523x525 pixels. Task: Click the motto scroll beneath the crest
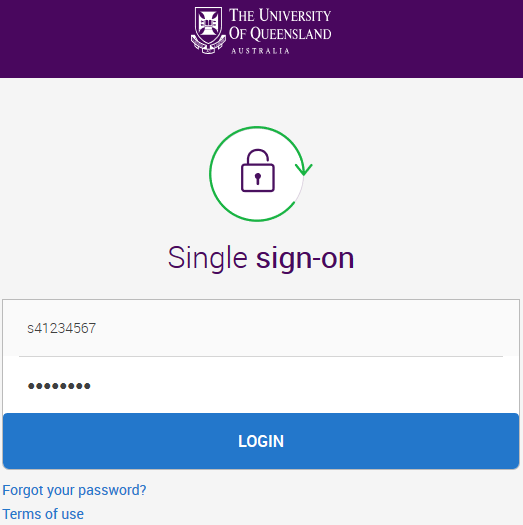(208, 46)
